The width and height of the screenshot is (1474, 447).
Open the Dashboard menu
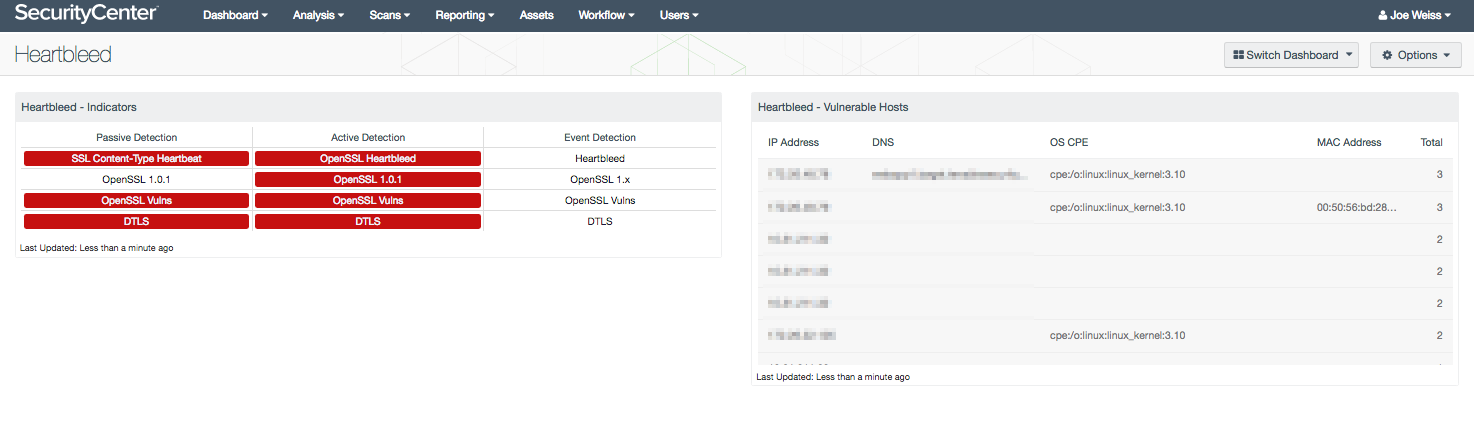point(235,15)
